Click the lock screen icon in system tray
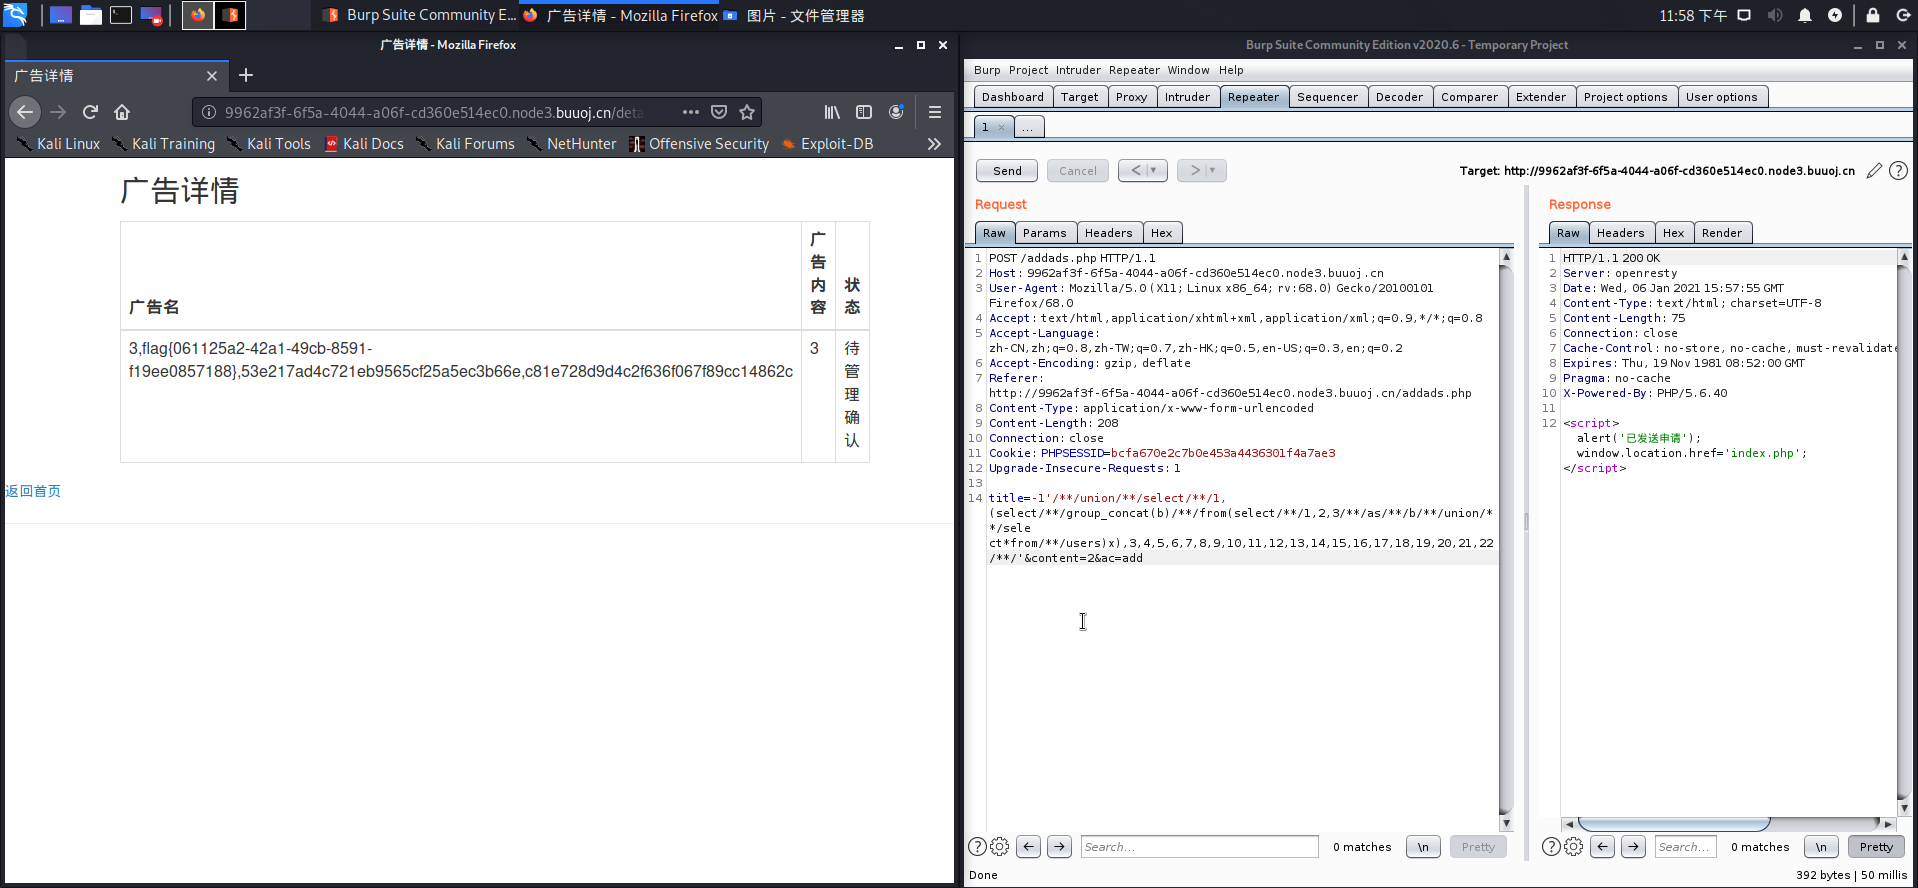 [1873, 15]
